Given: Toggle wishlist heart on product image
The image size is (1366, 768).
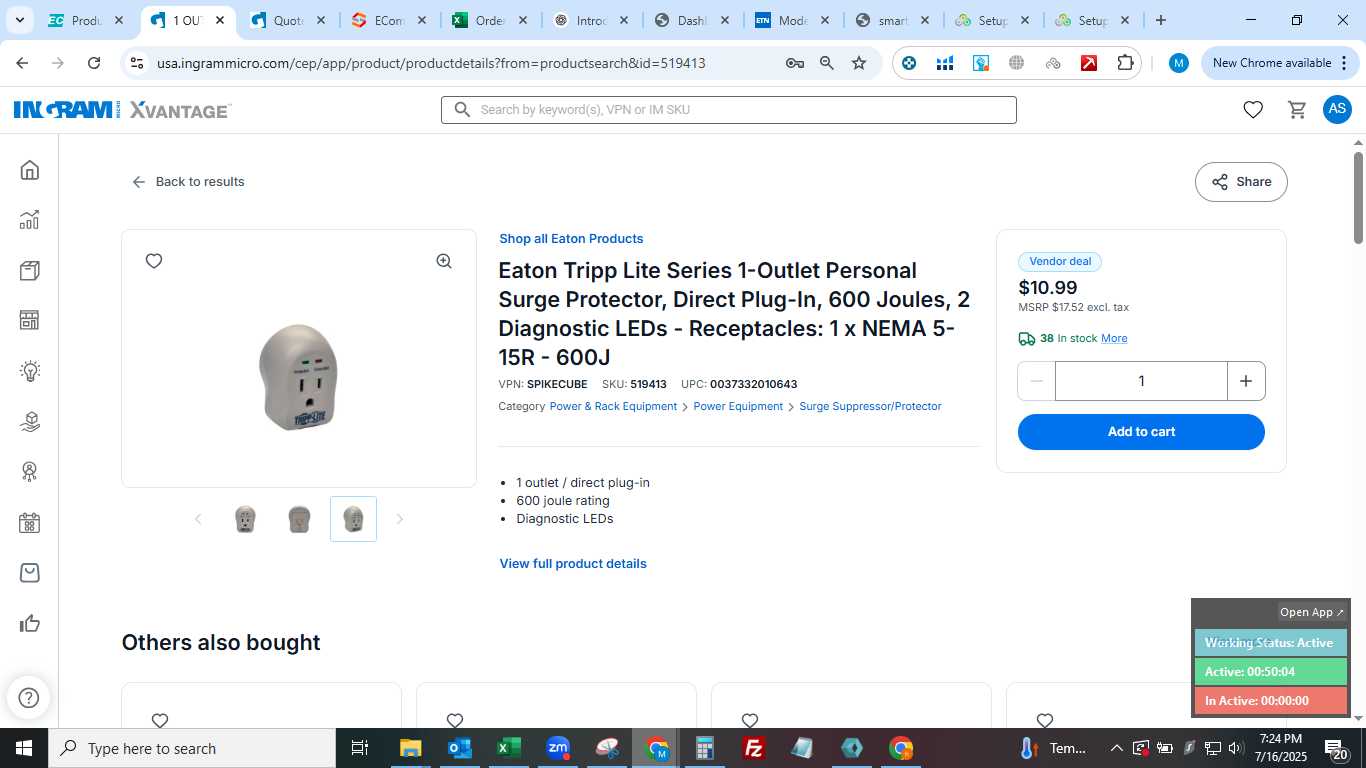Looking at the screenshot, I should pyautogui.click(x=154, y=261).
